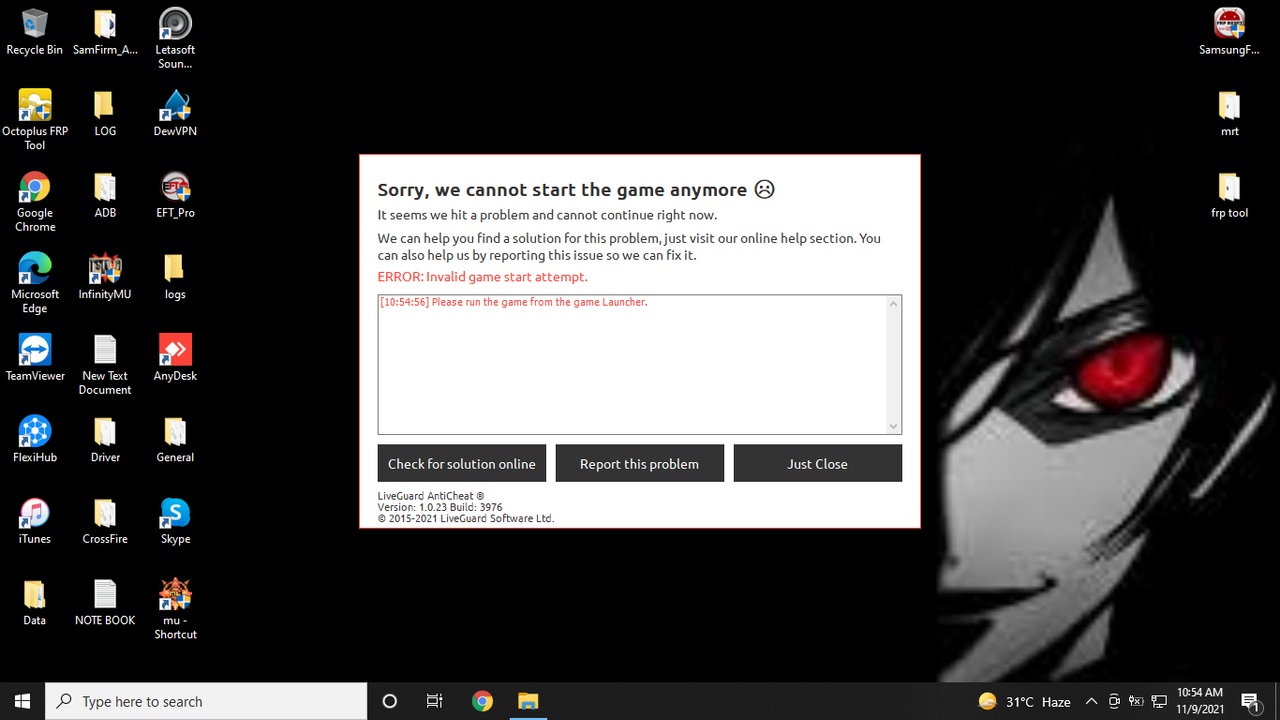Select the ADB folder icon
This screenshot has width=1280, height=720.
(x=105, y=194)
